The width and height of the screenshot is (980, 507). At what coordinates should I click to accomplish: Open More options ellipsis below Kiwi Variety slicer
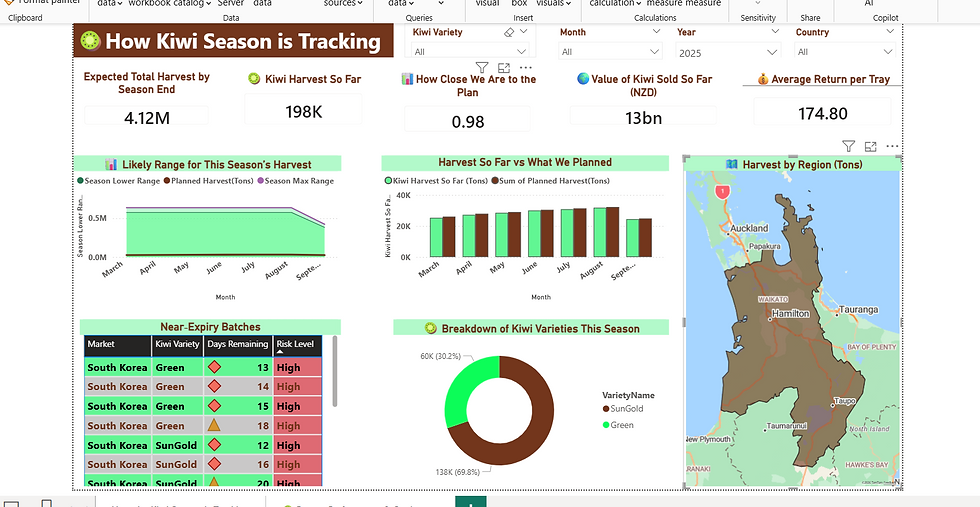[526, 68]
